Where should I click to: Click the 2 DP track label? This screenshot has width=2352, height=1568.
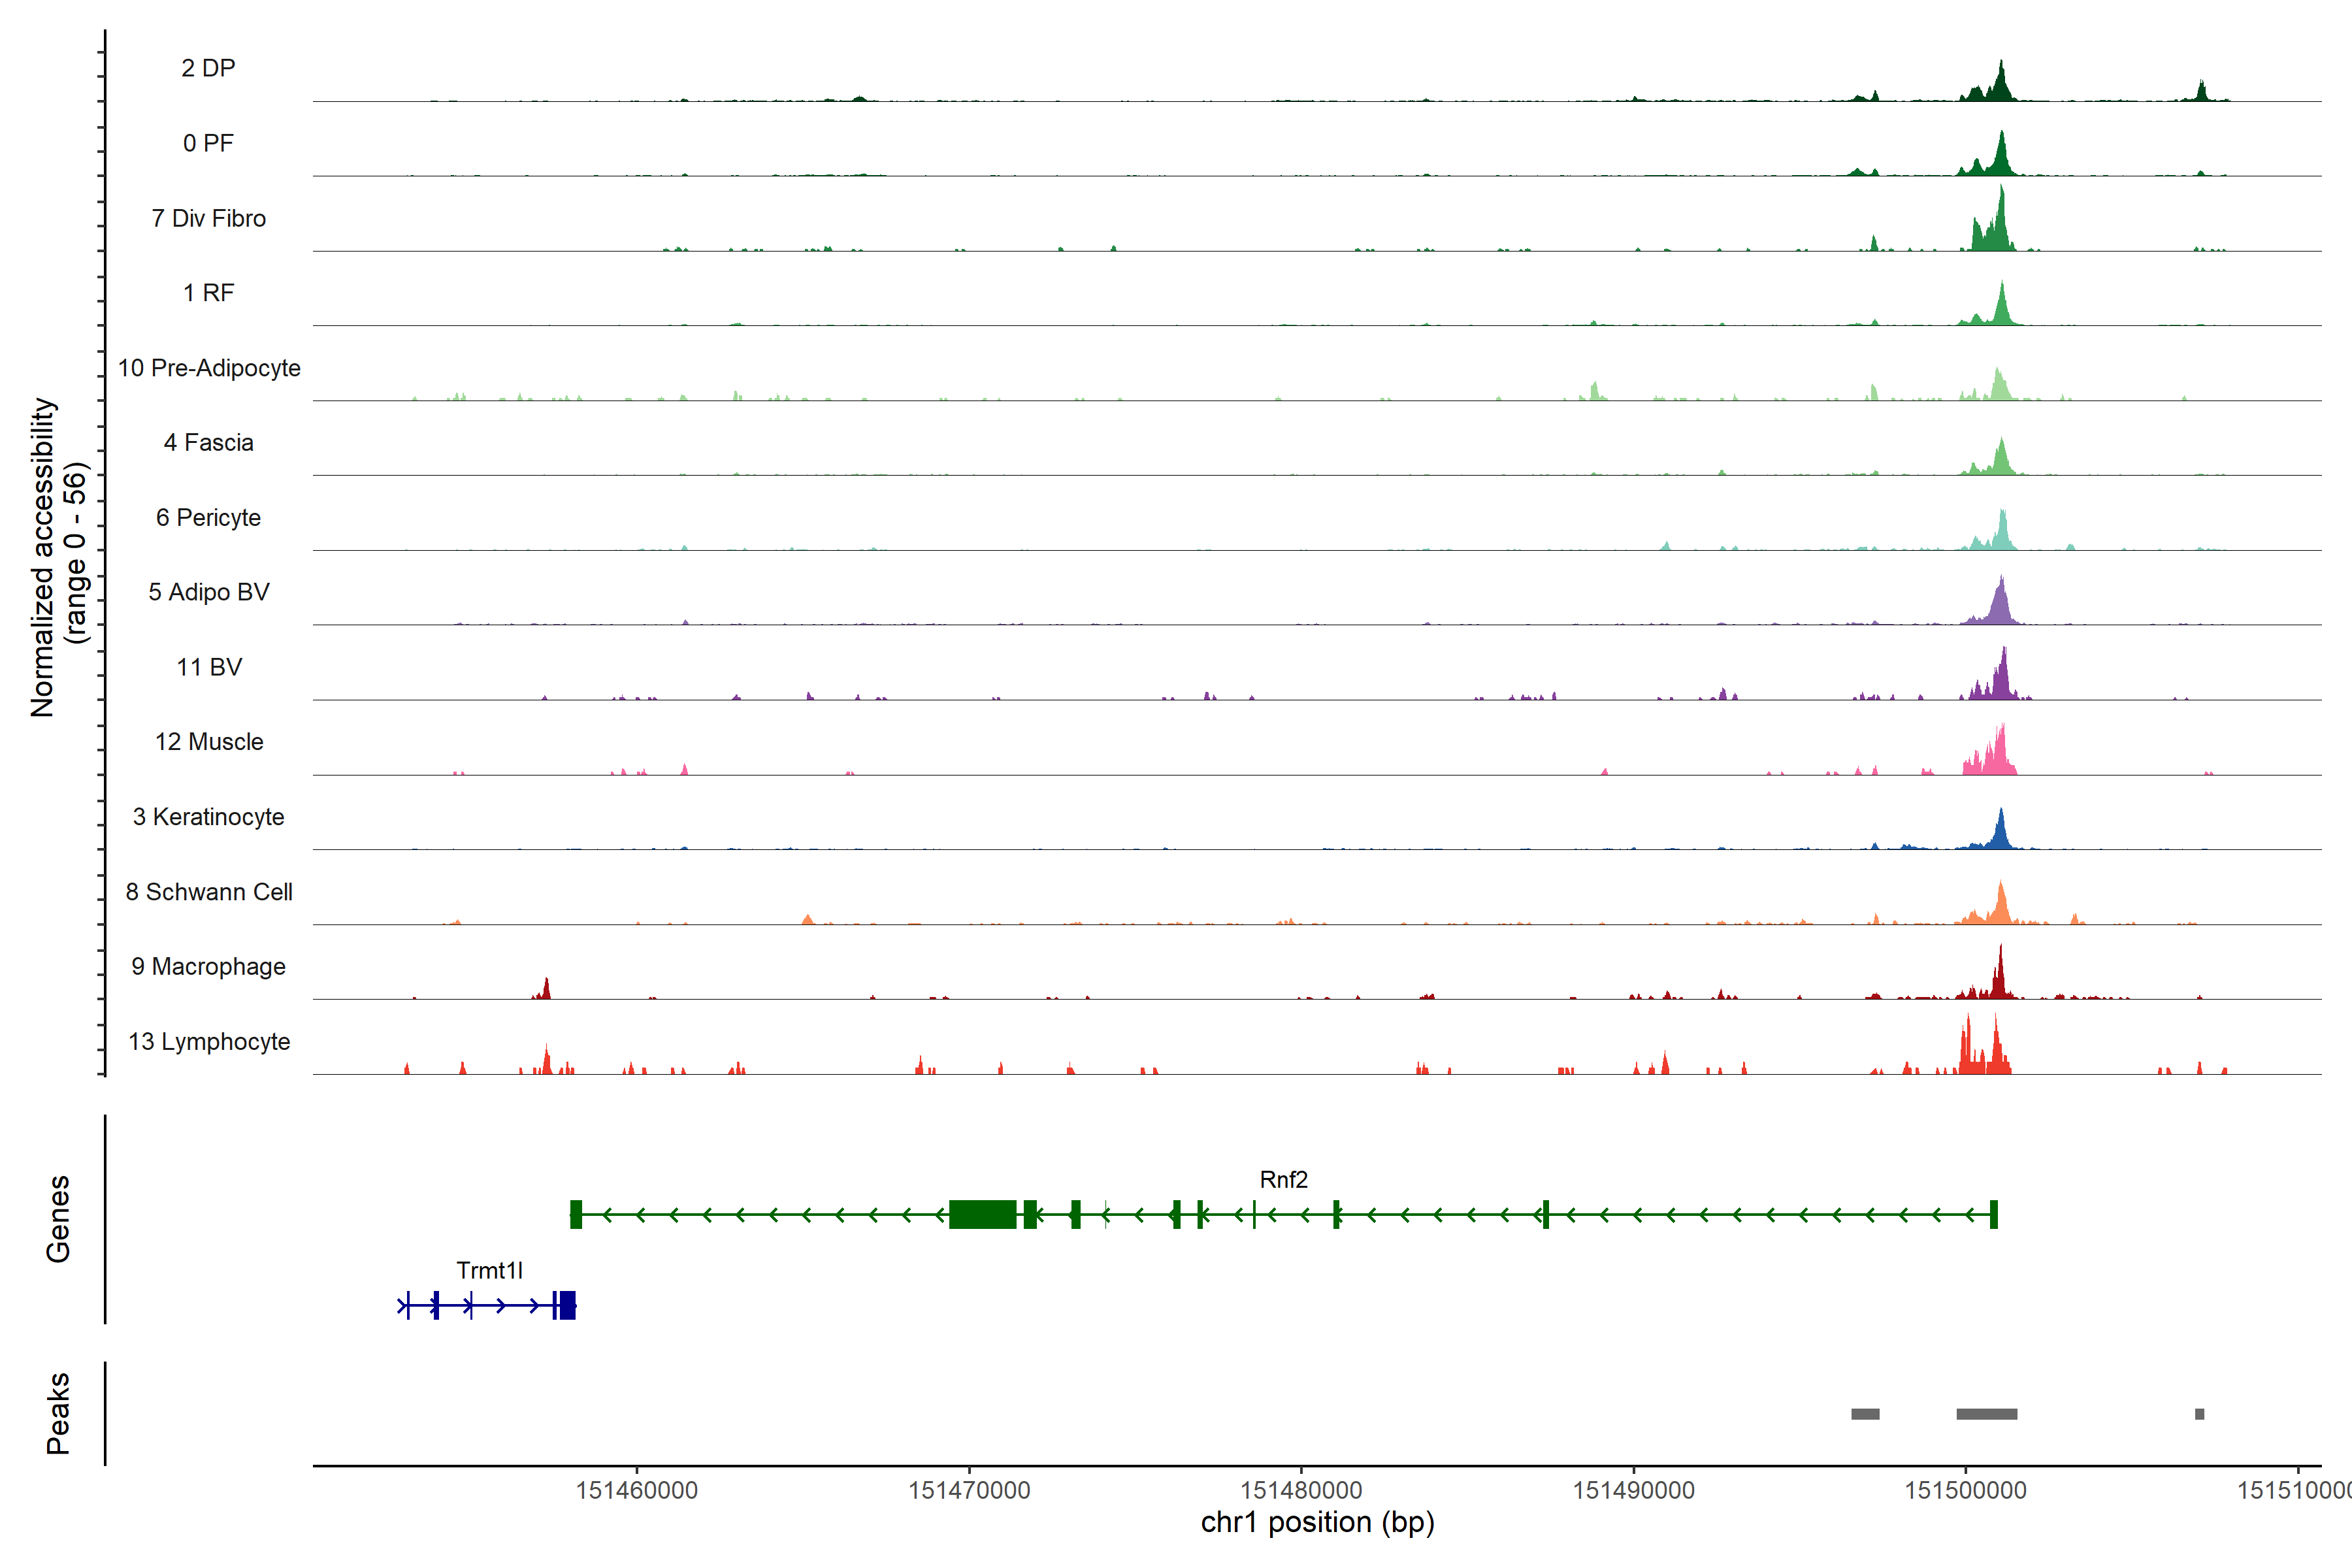coord(208,68)
